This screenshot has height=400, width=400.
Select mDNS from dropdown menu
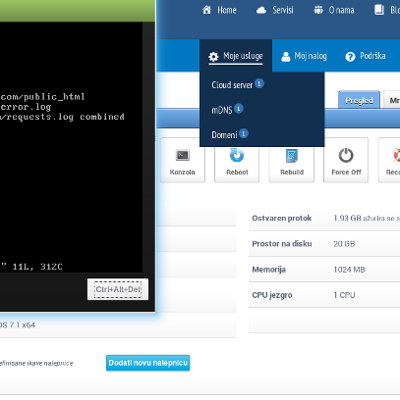click(222, 110)
